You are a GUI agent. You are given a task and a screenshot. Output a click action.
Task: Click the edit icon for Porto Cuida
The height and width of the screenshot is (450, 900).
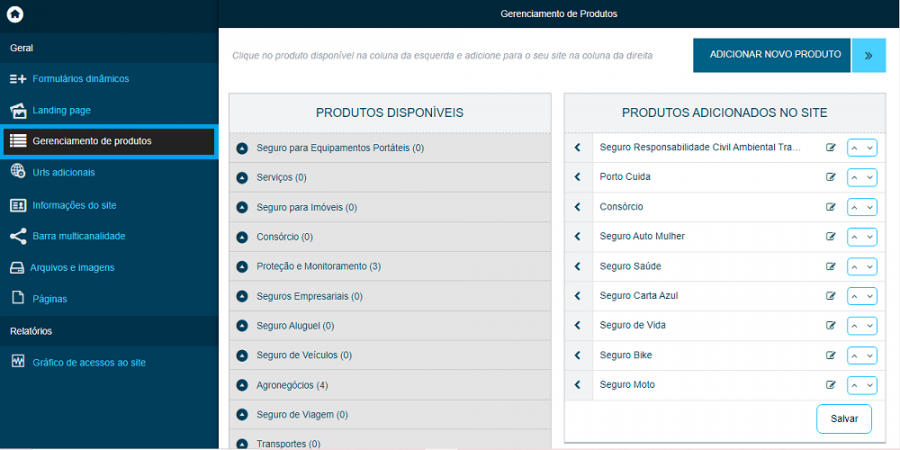(830, 177)
